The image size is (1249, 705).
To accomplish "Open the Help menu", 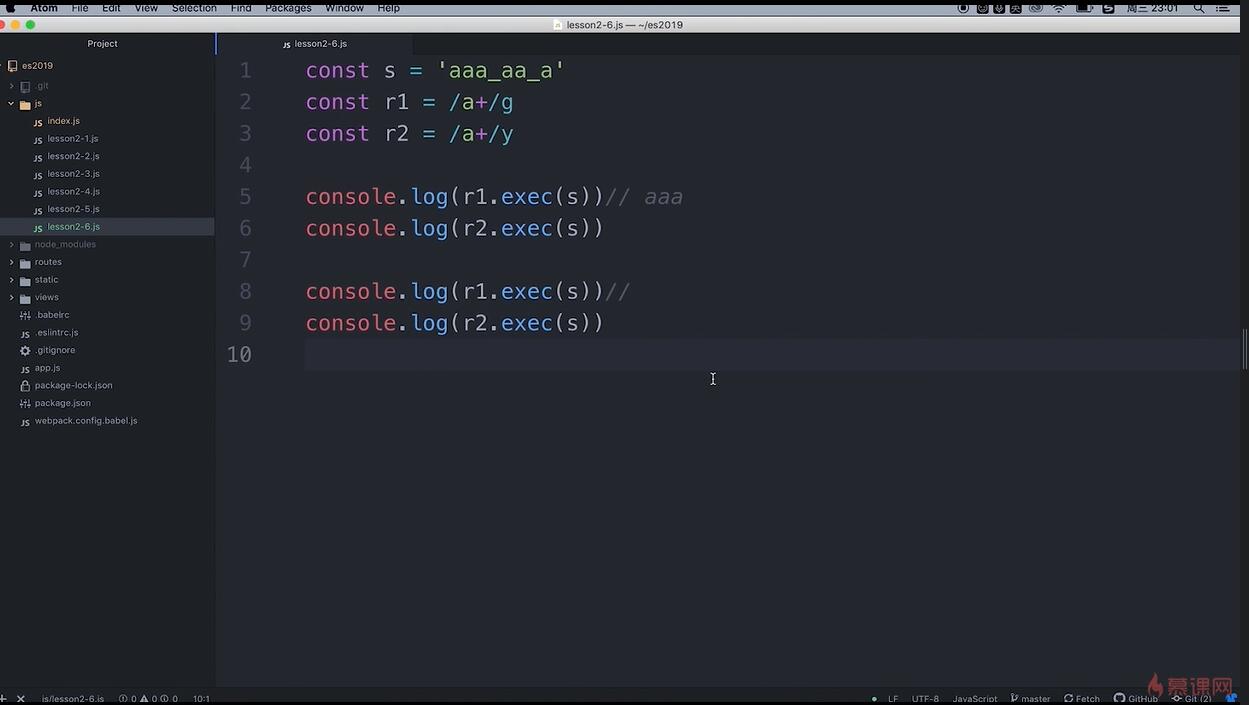I will tap(388, 8).
